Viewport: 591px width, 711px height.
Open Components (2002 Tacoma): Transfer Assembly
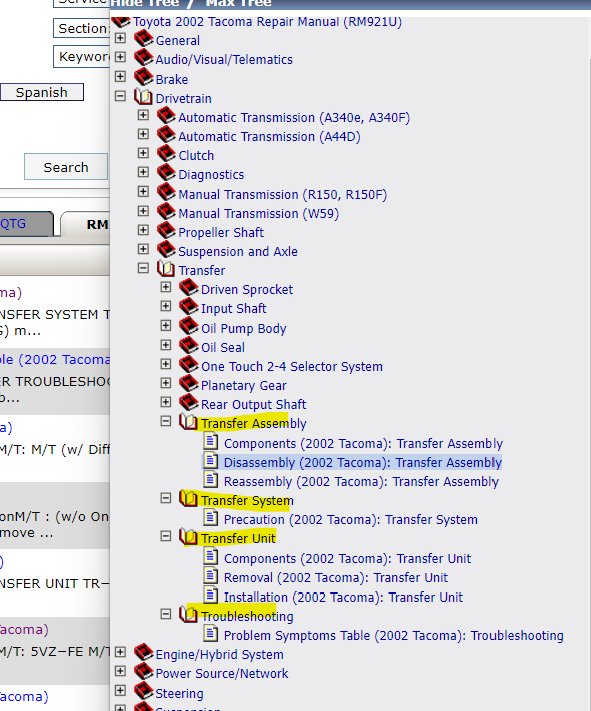point(363,443)
